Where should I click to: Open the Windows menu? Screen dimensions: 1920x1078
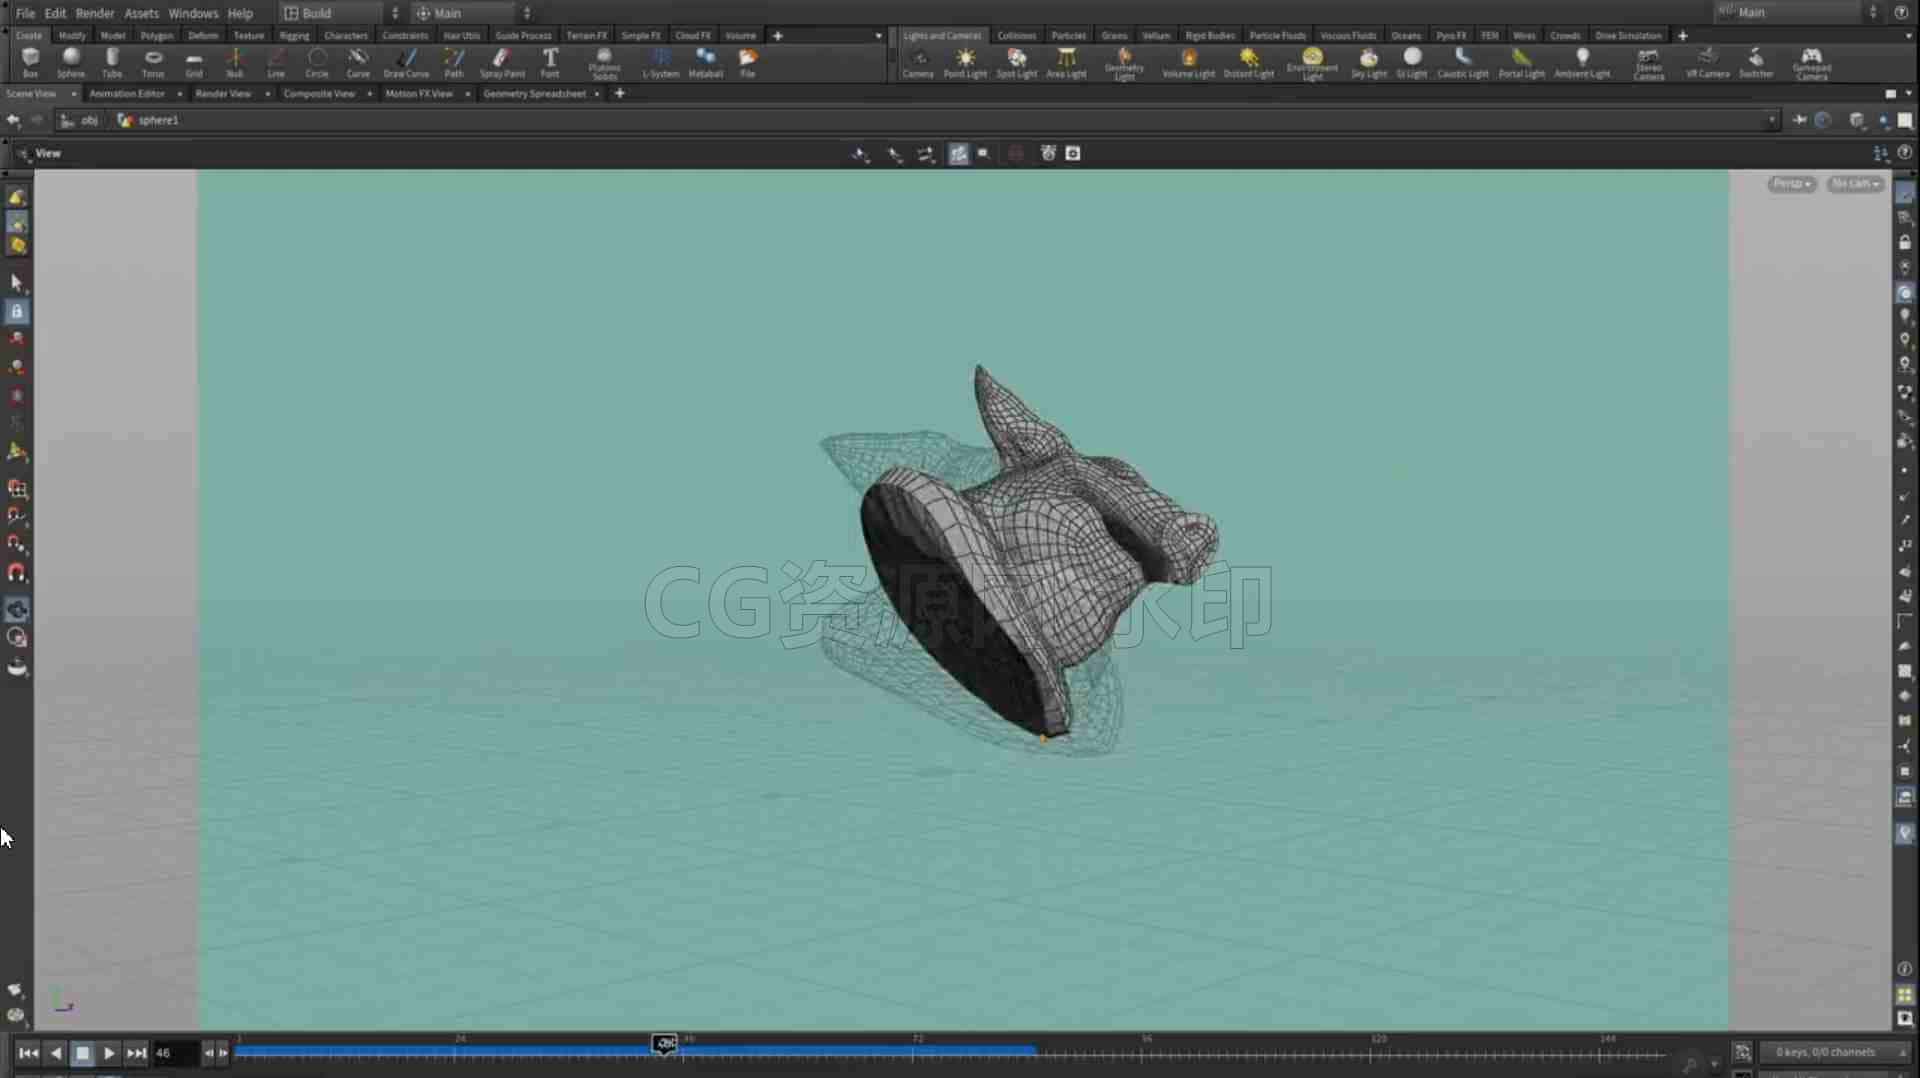click(x=193, y=13)
